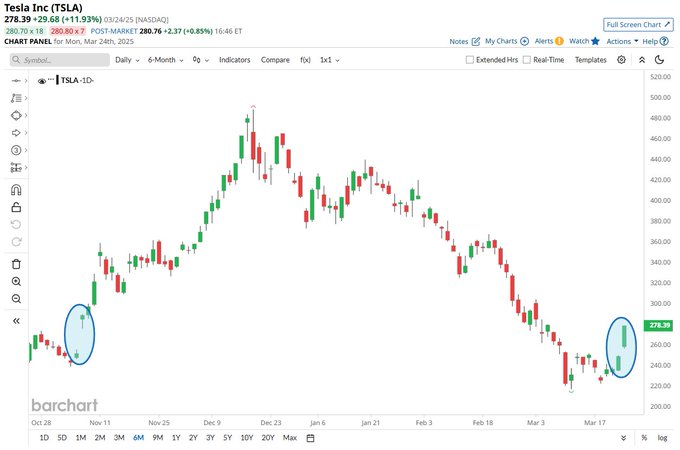Open the Help link
Screen dimensions: 680x450
pos(655,41)
